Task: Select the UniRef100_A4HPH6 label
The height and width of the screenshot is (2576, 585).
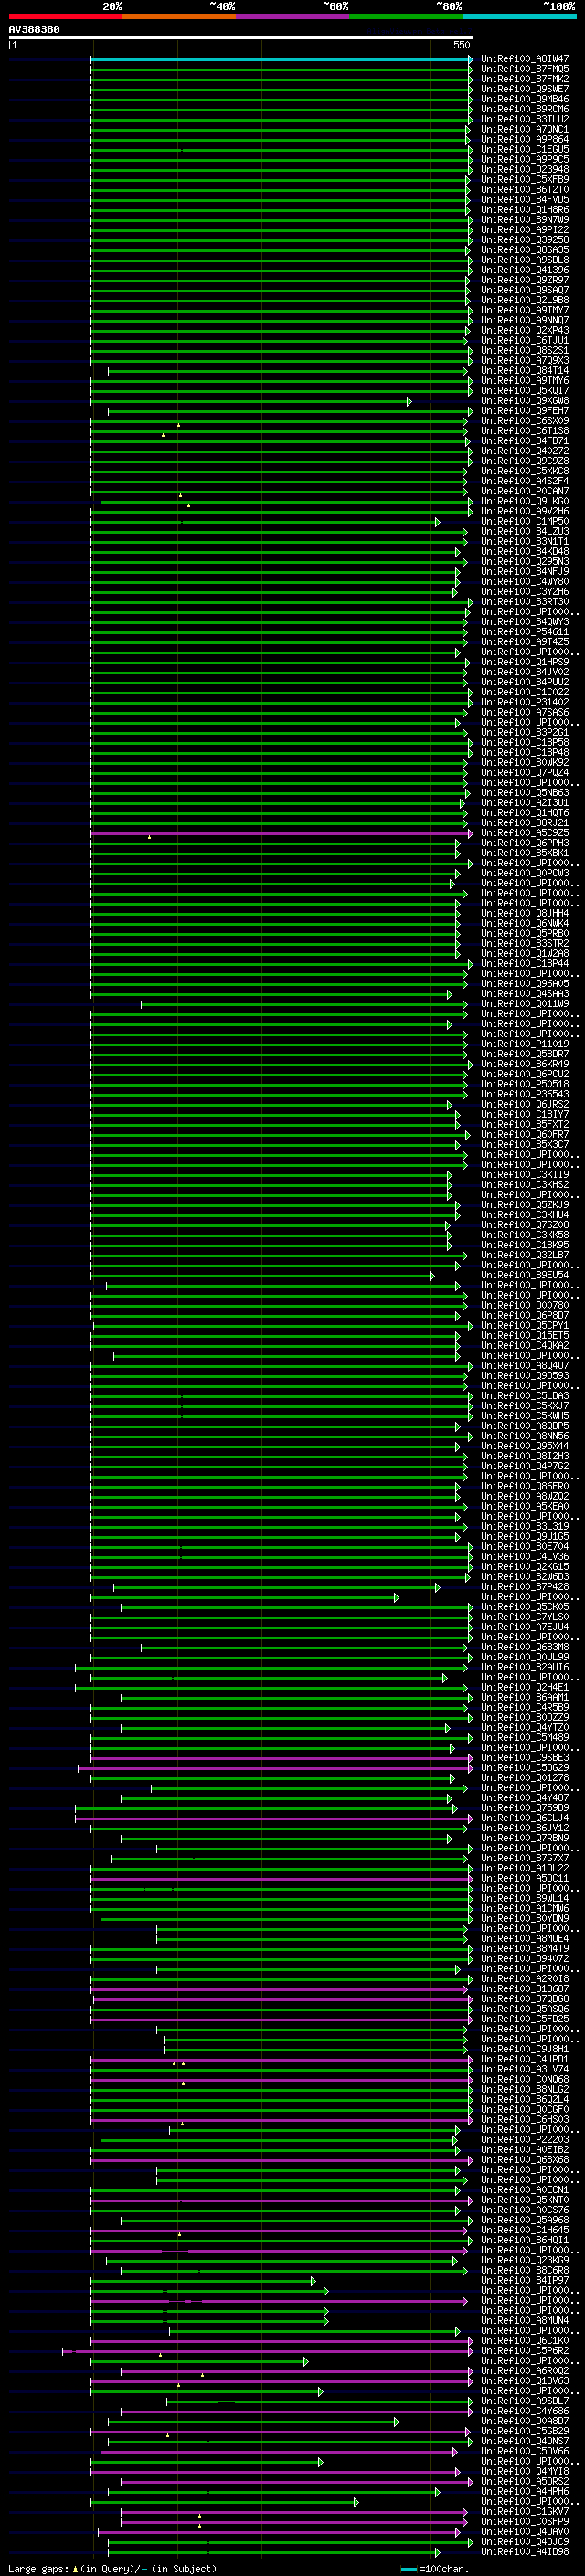Action: coord(525,2492)
